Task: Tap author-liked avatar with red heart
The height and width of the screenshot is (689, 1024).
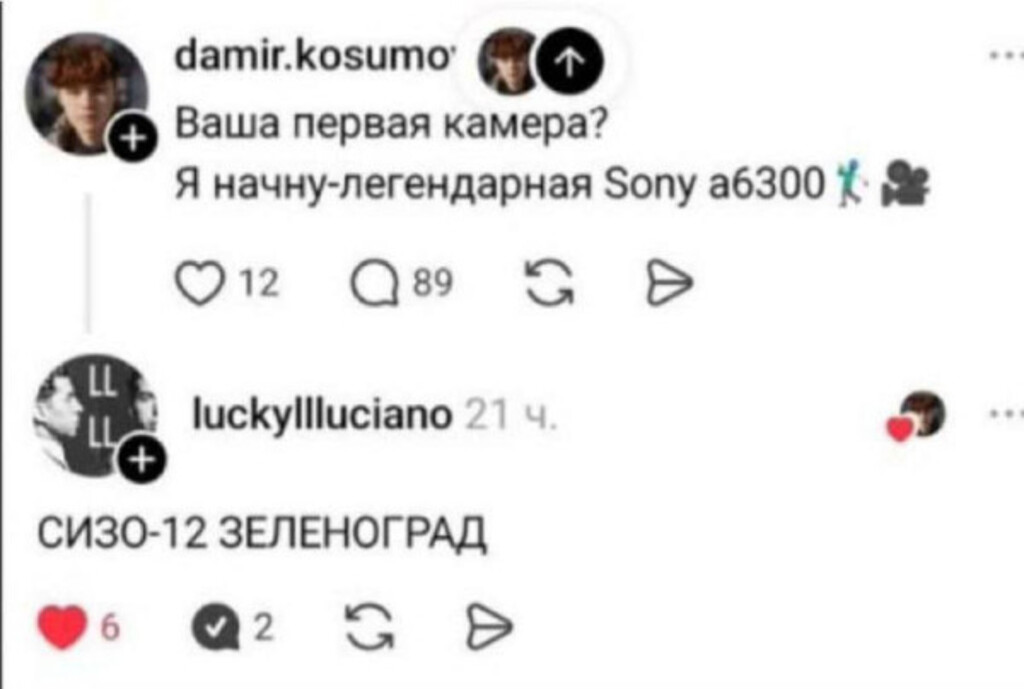Action: point(917,416)
